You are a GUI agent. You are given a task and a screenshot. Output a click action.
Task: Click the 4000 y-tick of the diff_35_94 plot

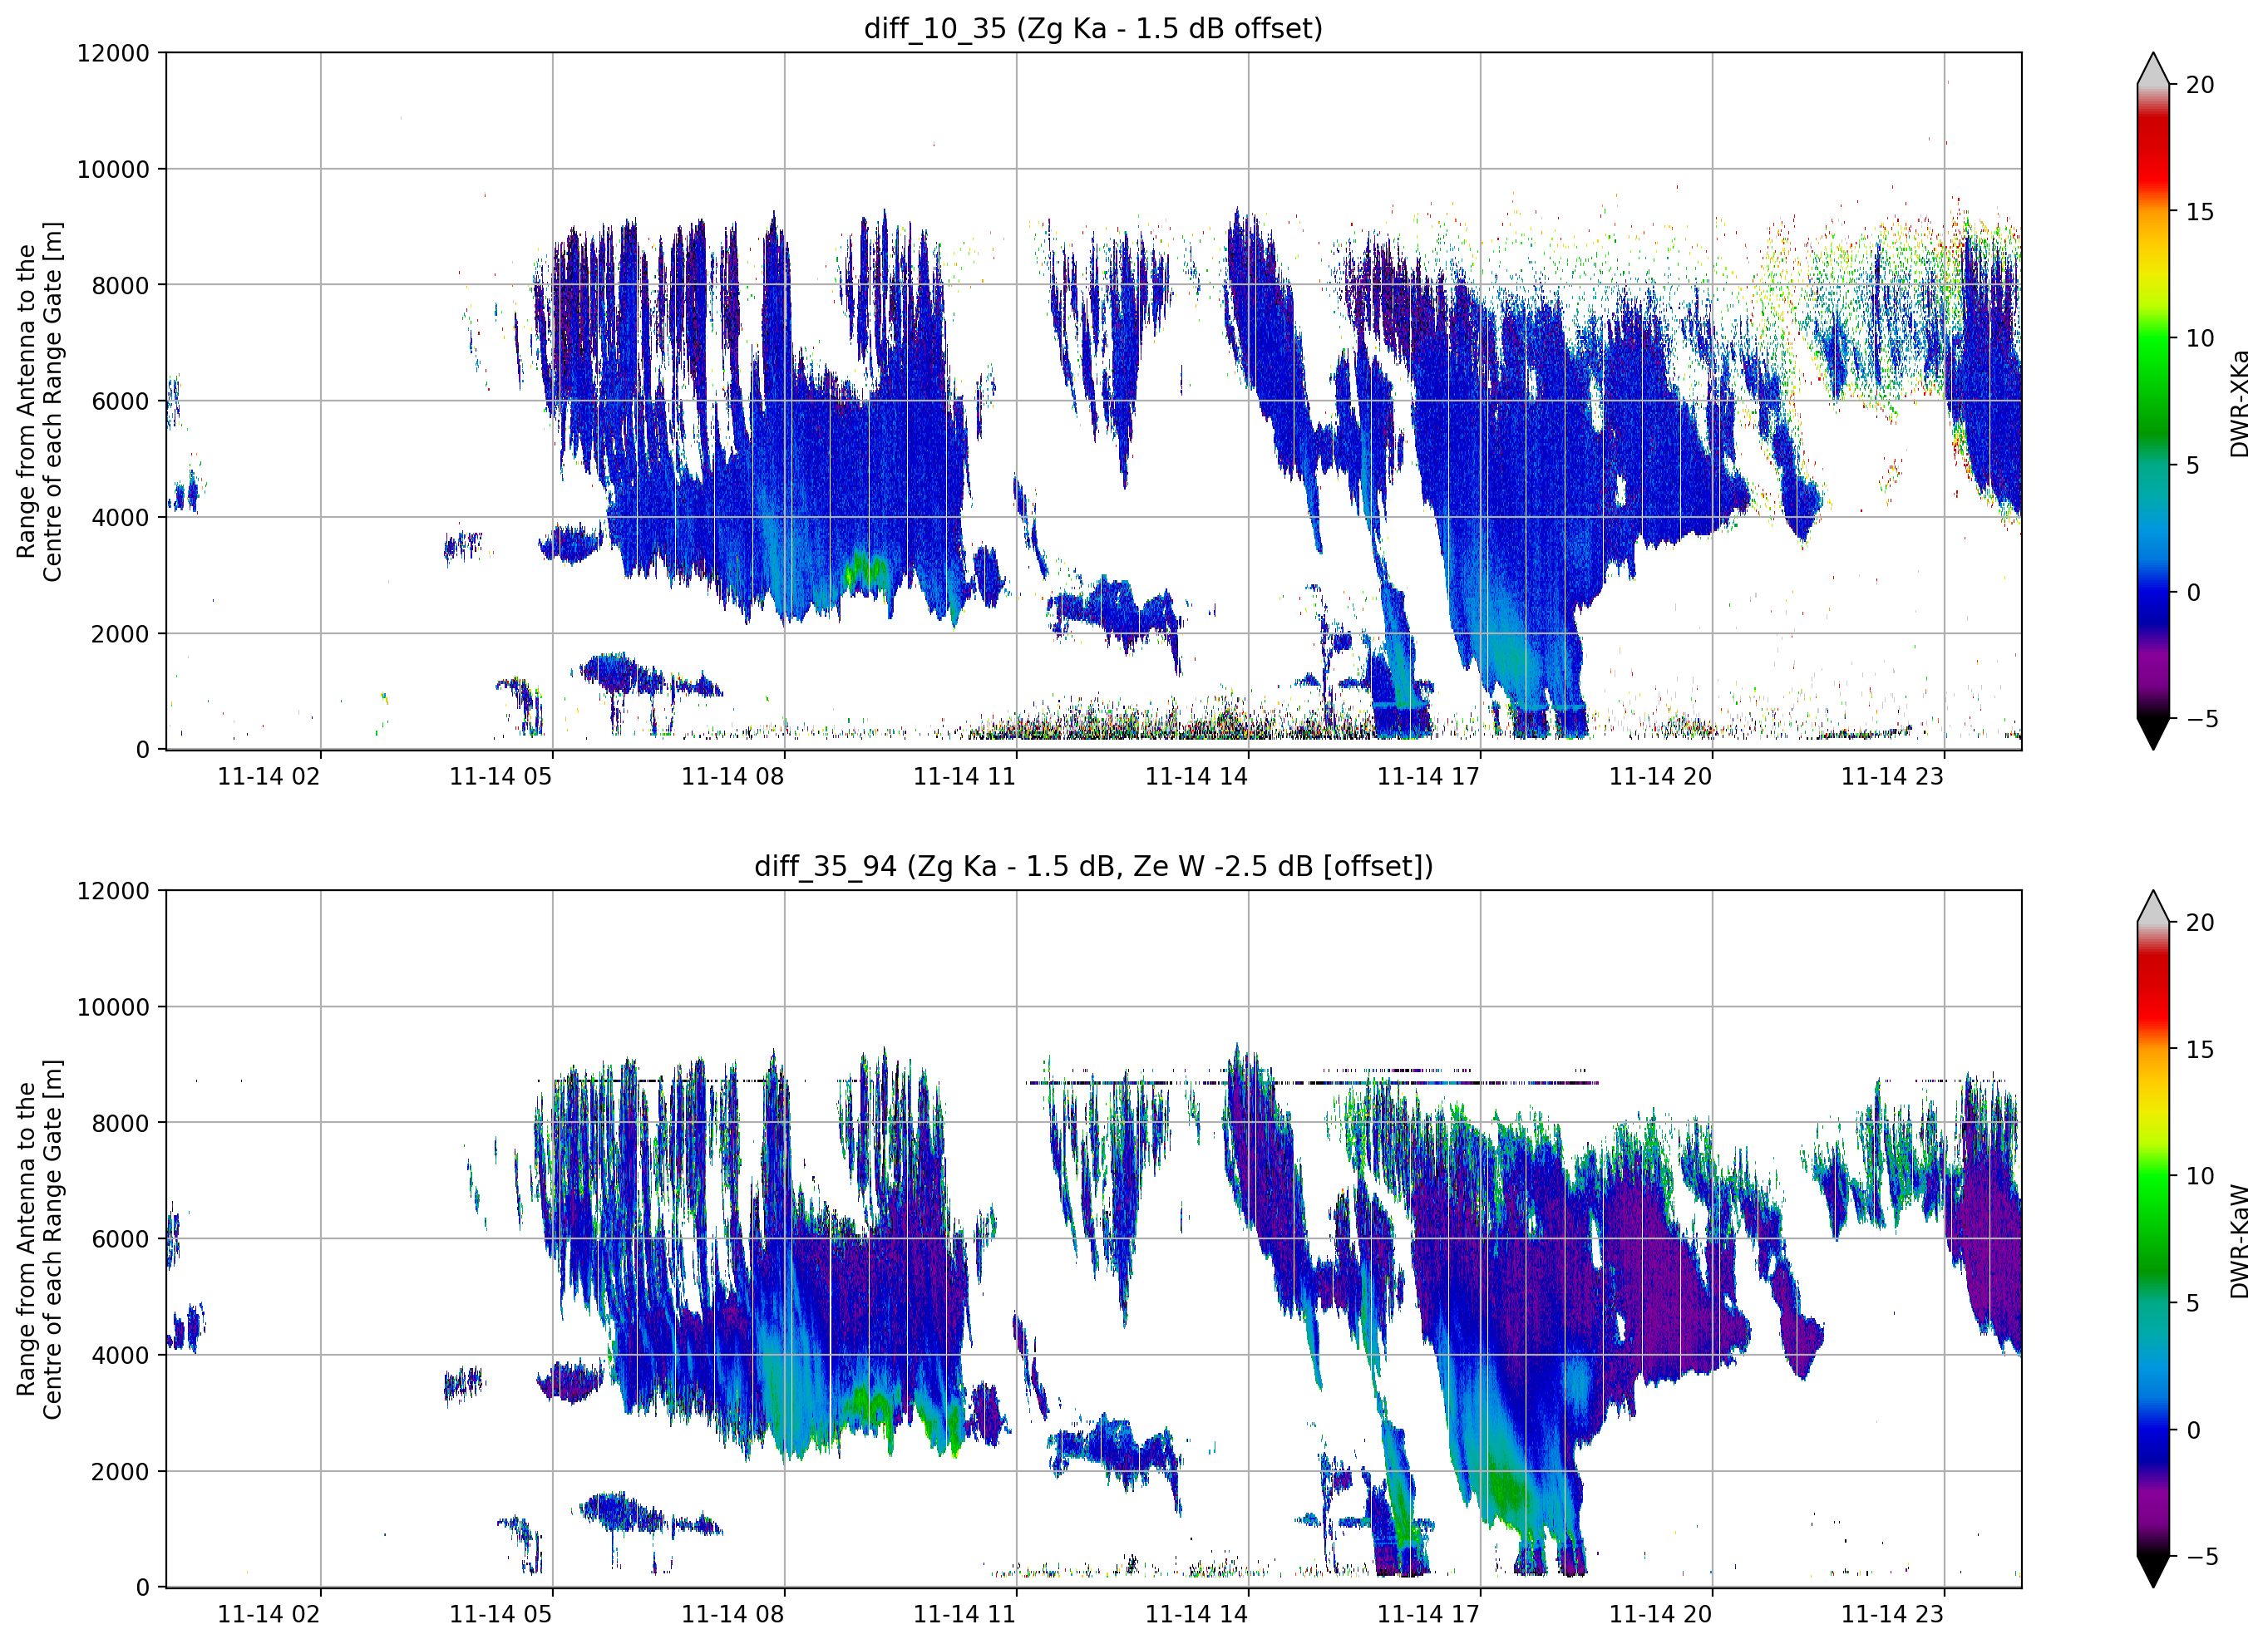pos(120,1356)
